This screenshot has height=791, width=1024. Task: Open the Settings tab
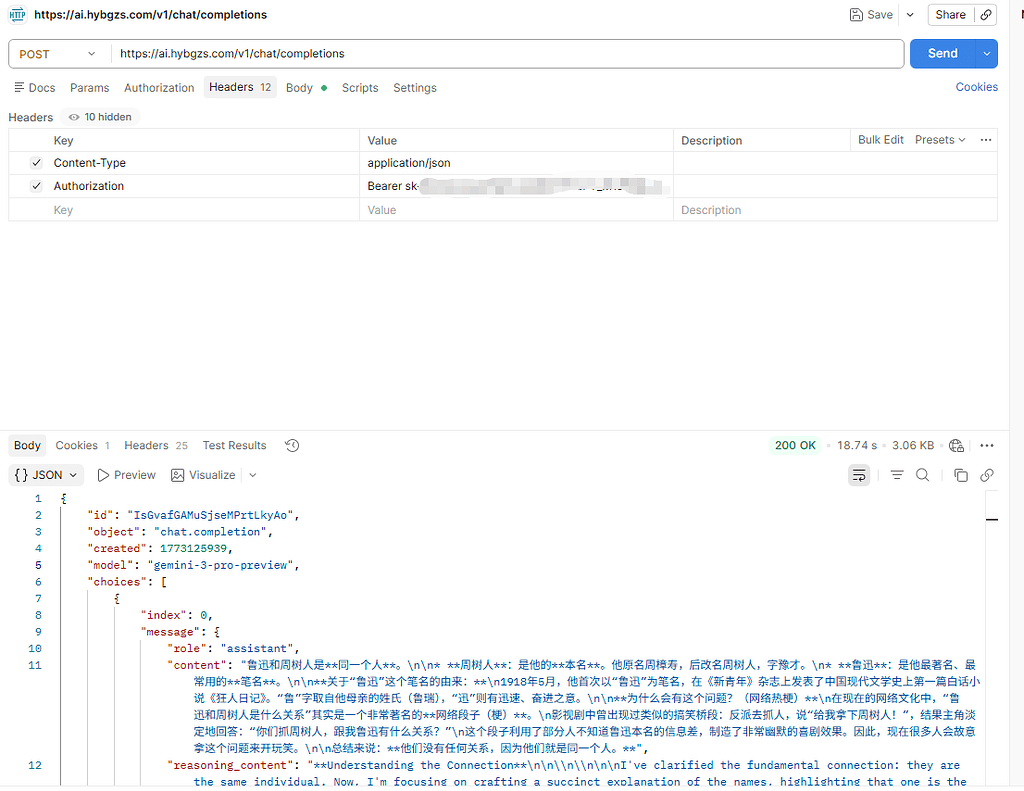pyautogui.click(x=415, y=88)
